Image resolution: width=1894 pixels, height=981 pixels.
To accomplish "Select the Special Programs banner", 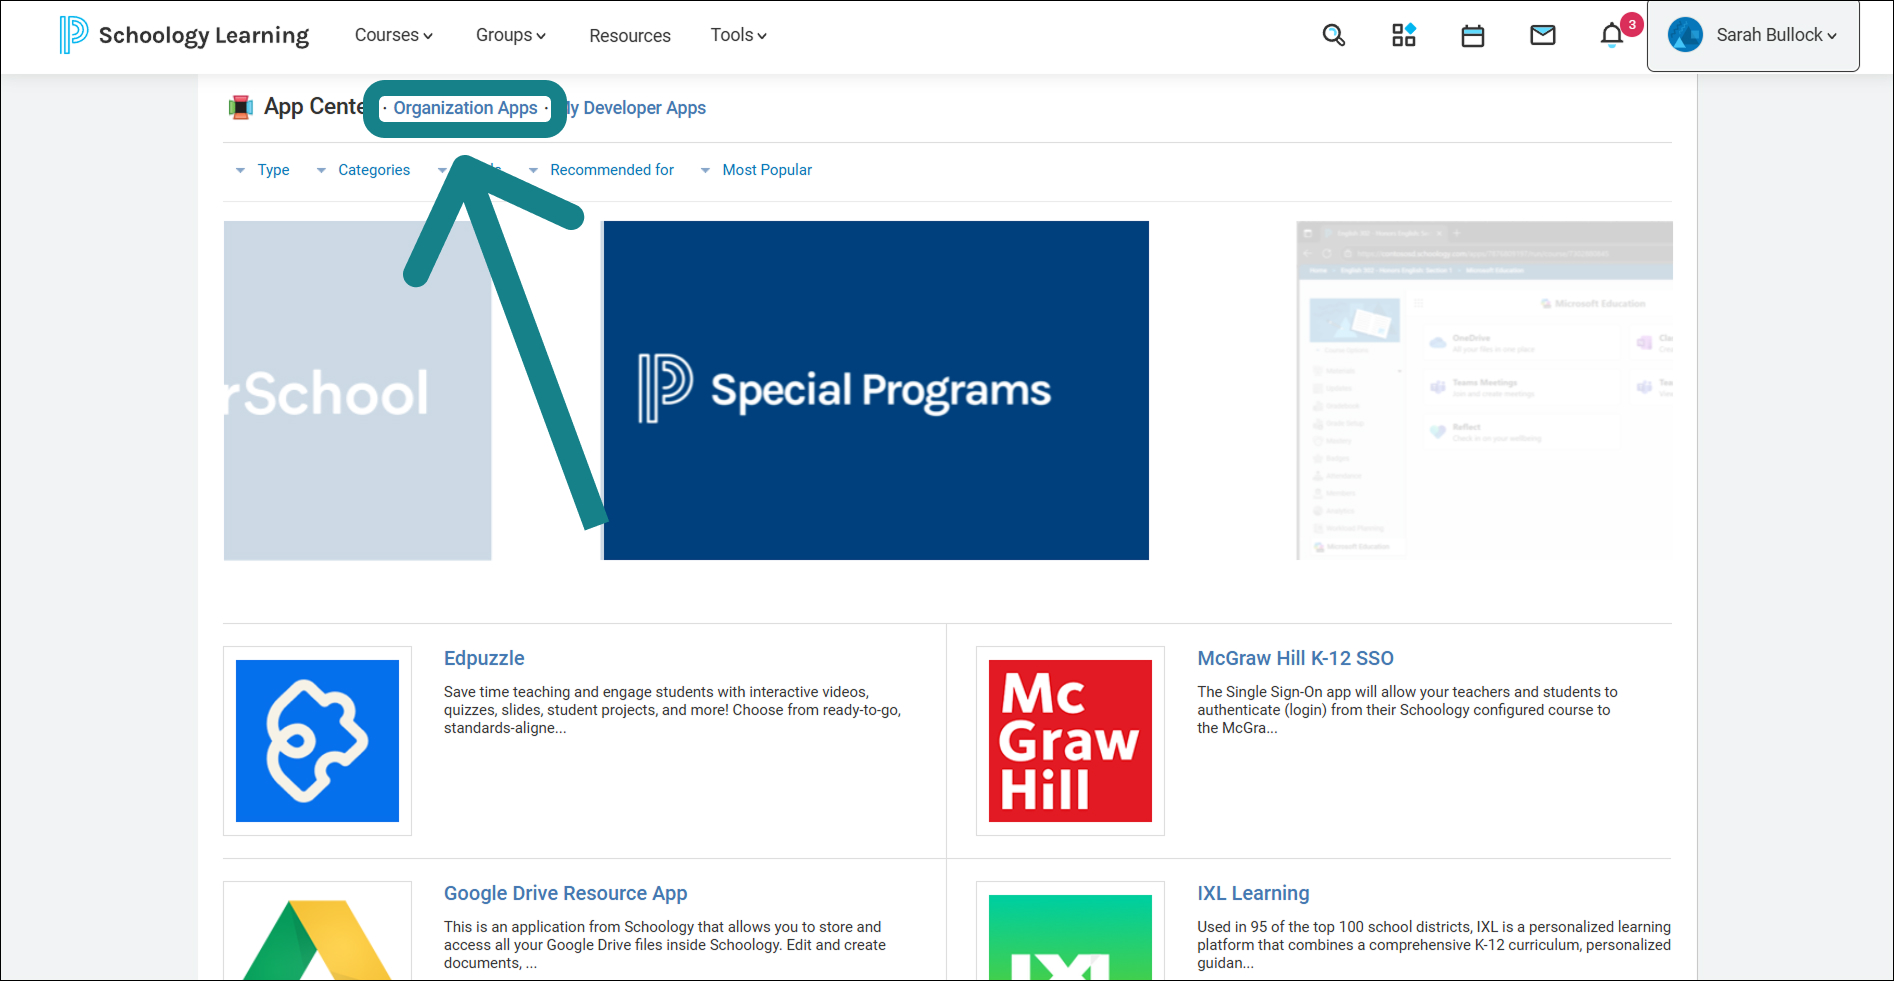I will point(876,390).
